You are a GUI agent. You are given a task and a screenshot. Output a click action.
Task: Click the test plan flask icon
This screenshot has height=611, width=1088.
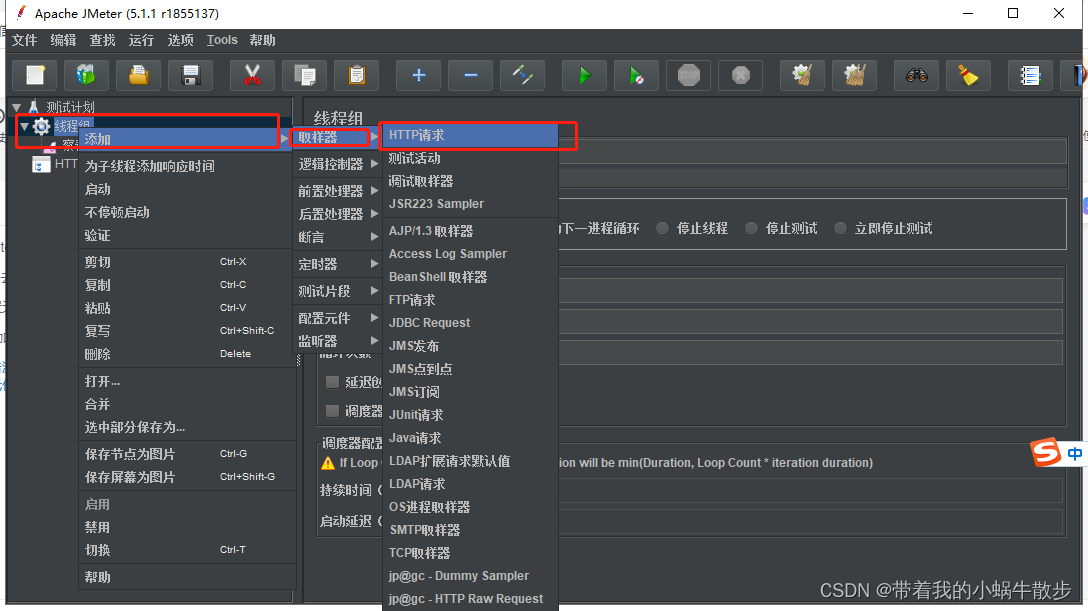pyautogui.click(x=33, y=107)
